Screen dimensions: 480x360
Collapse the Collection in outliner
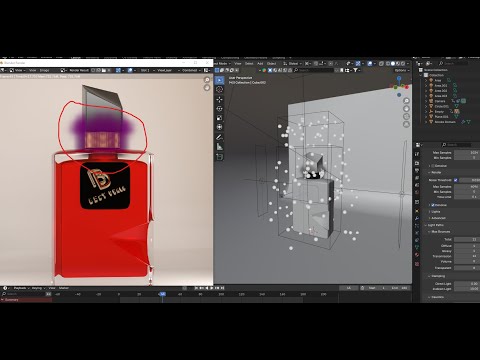click(x=421, y=75)
